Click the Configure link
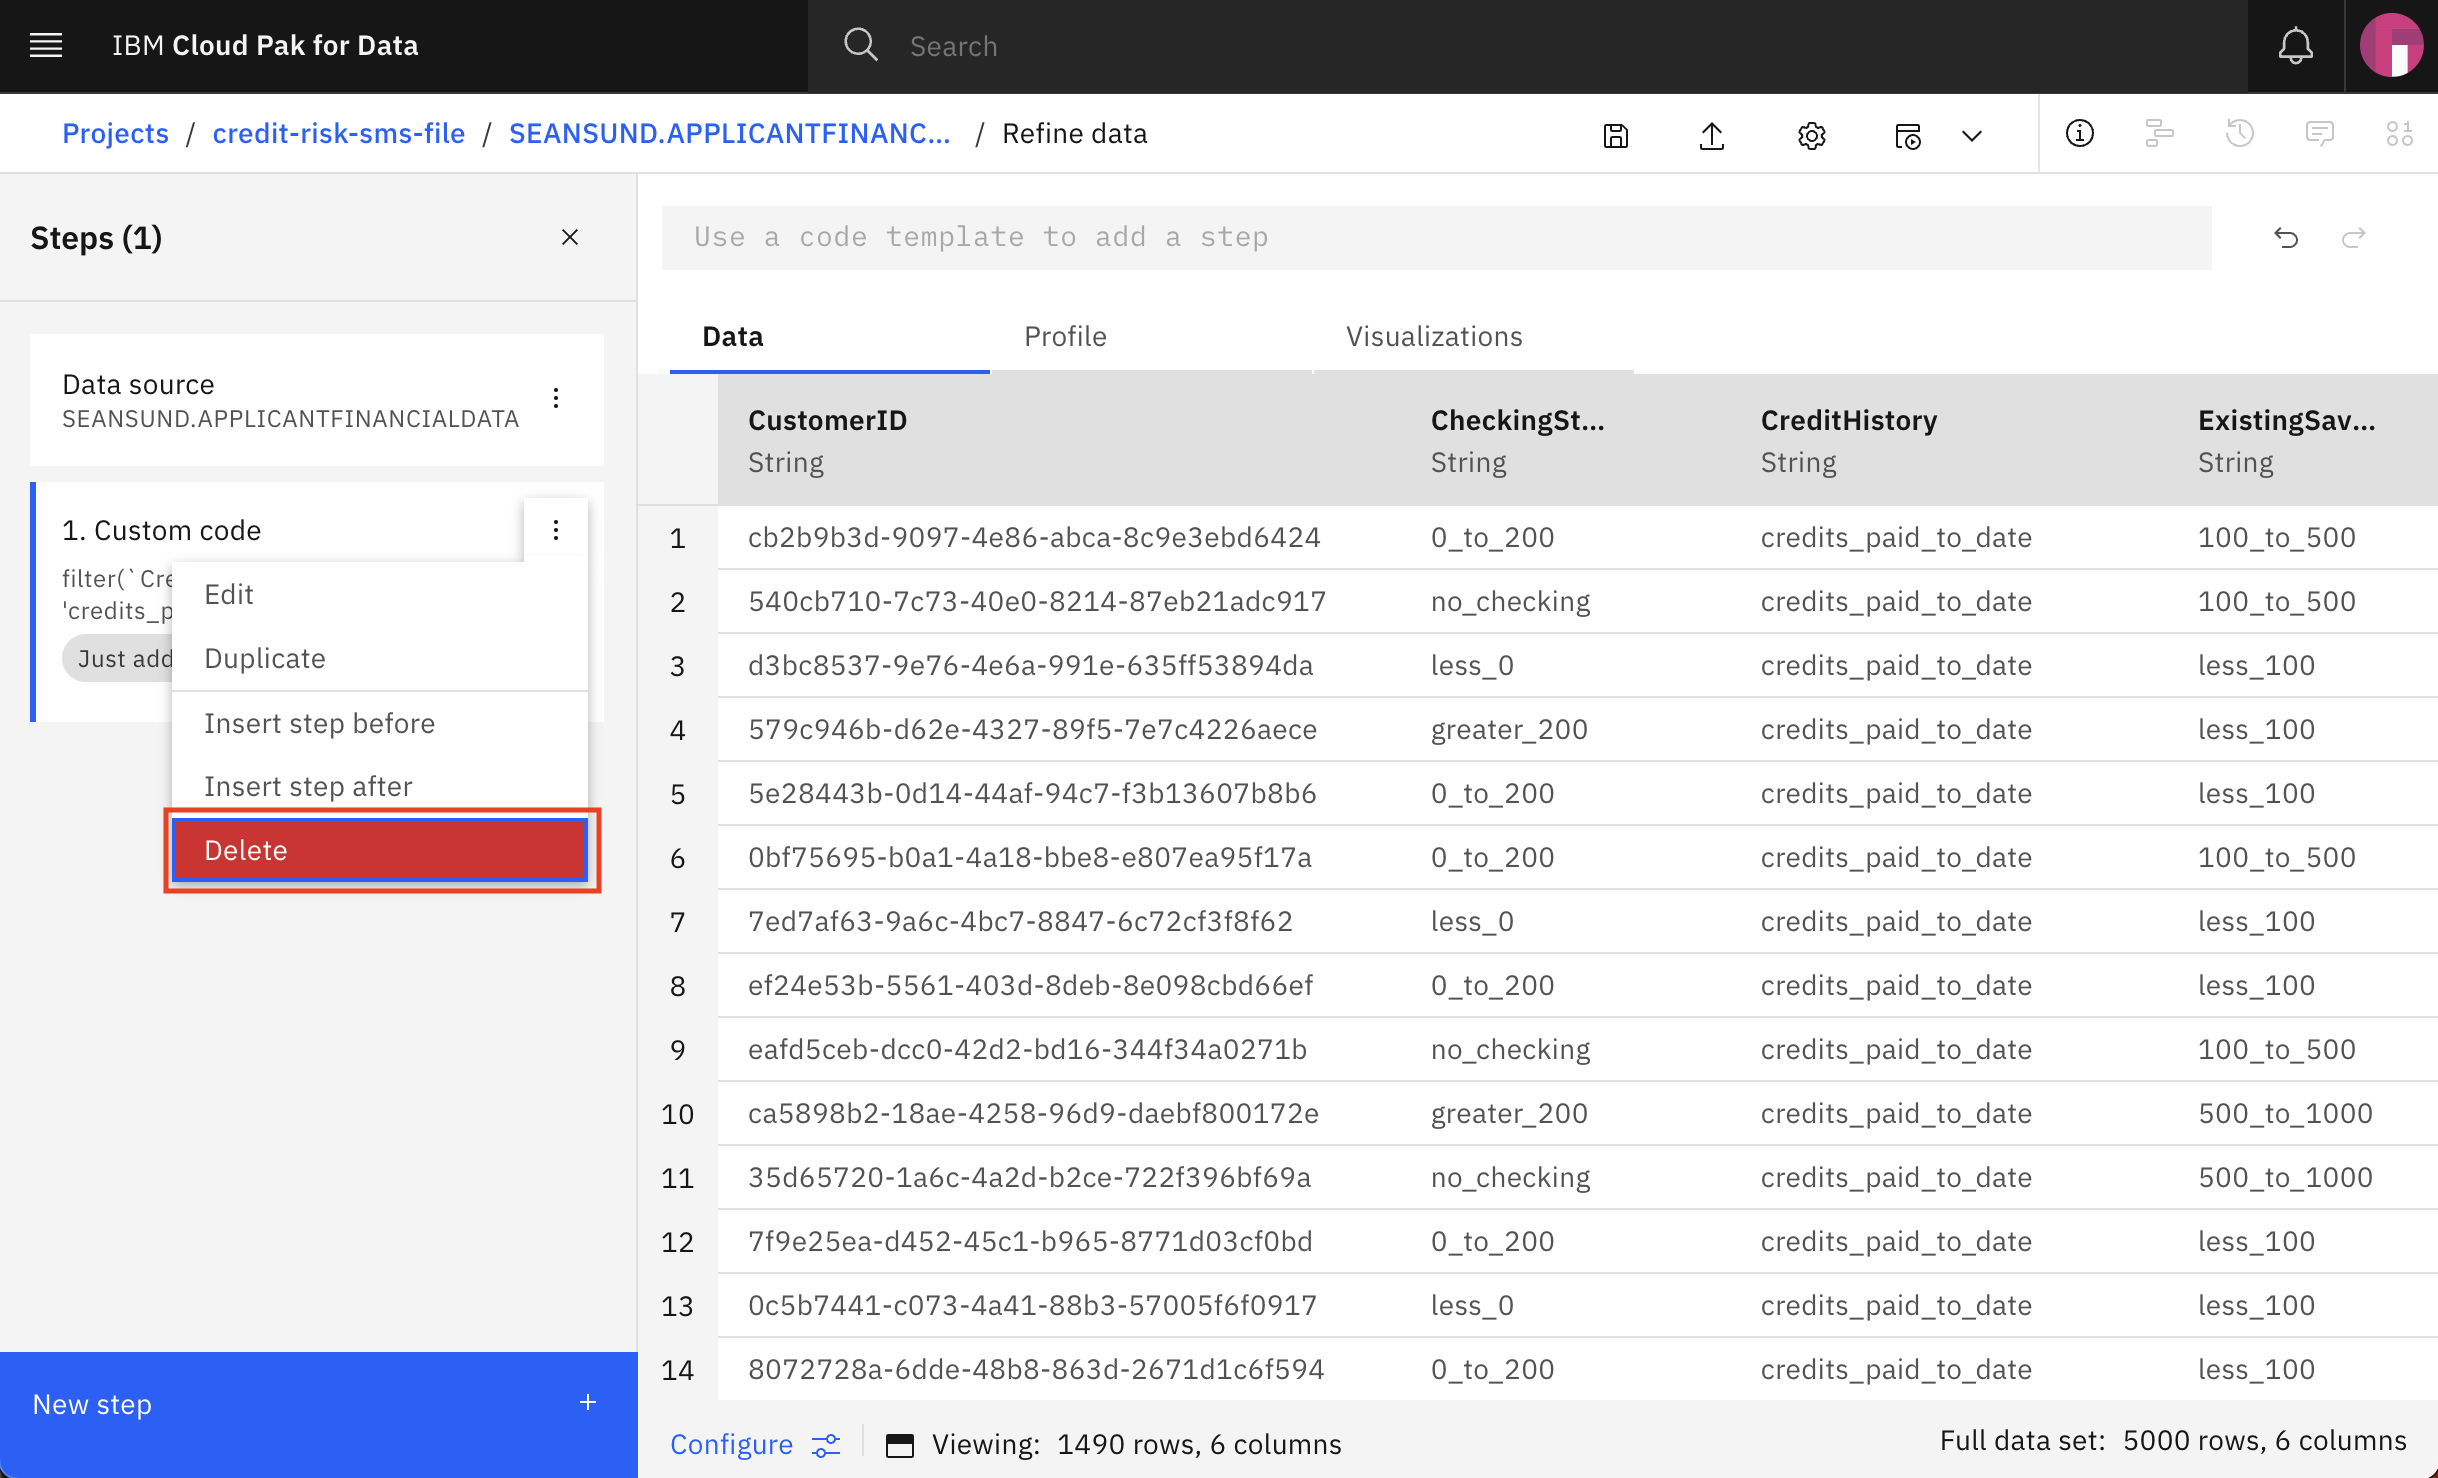This screenshot has width=2438, height=1478. [731, 1444]
